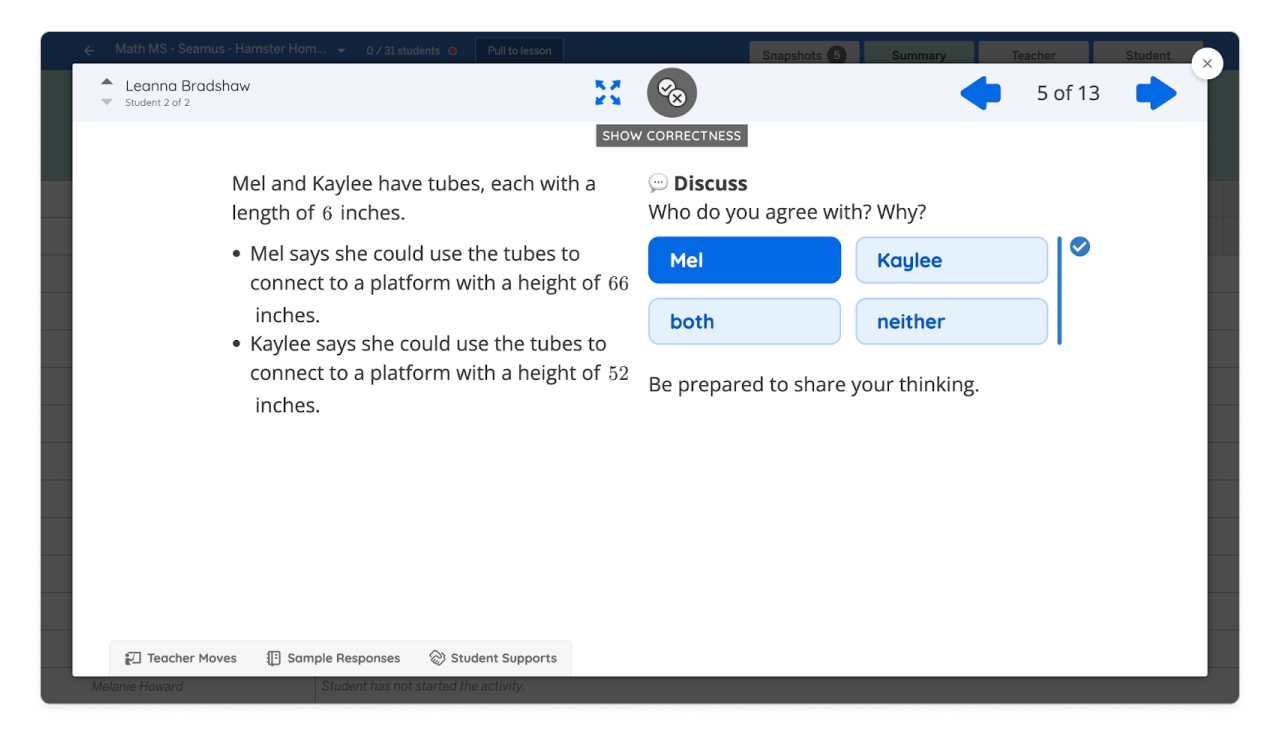Toggle the Show Correctness button
Screen dimensions: 1280x735
coord(671,93)
